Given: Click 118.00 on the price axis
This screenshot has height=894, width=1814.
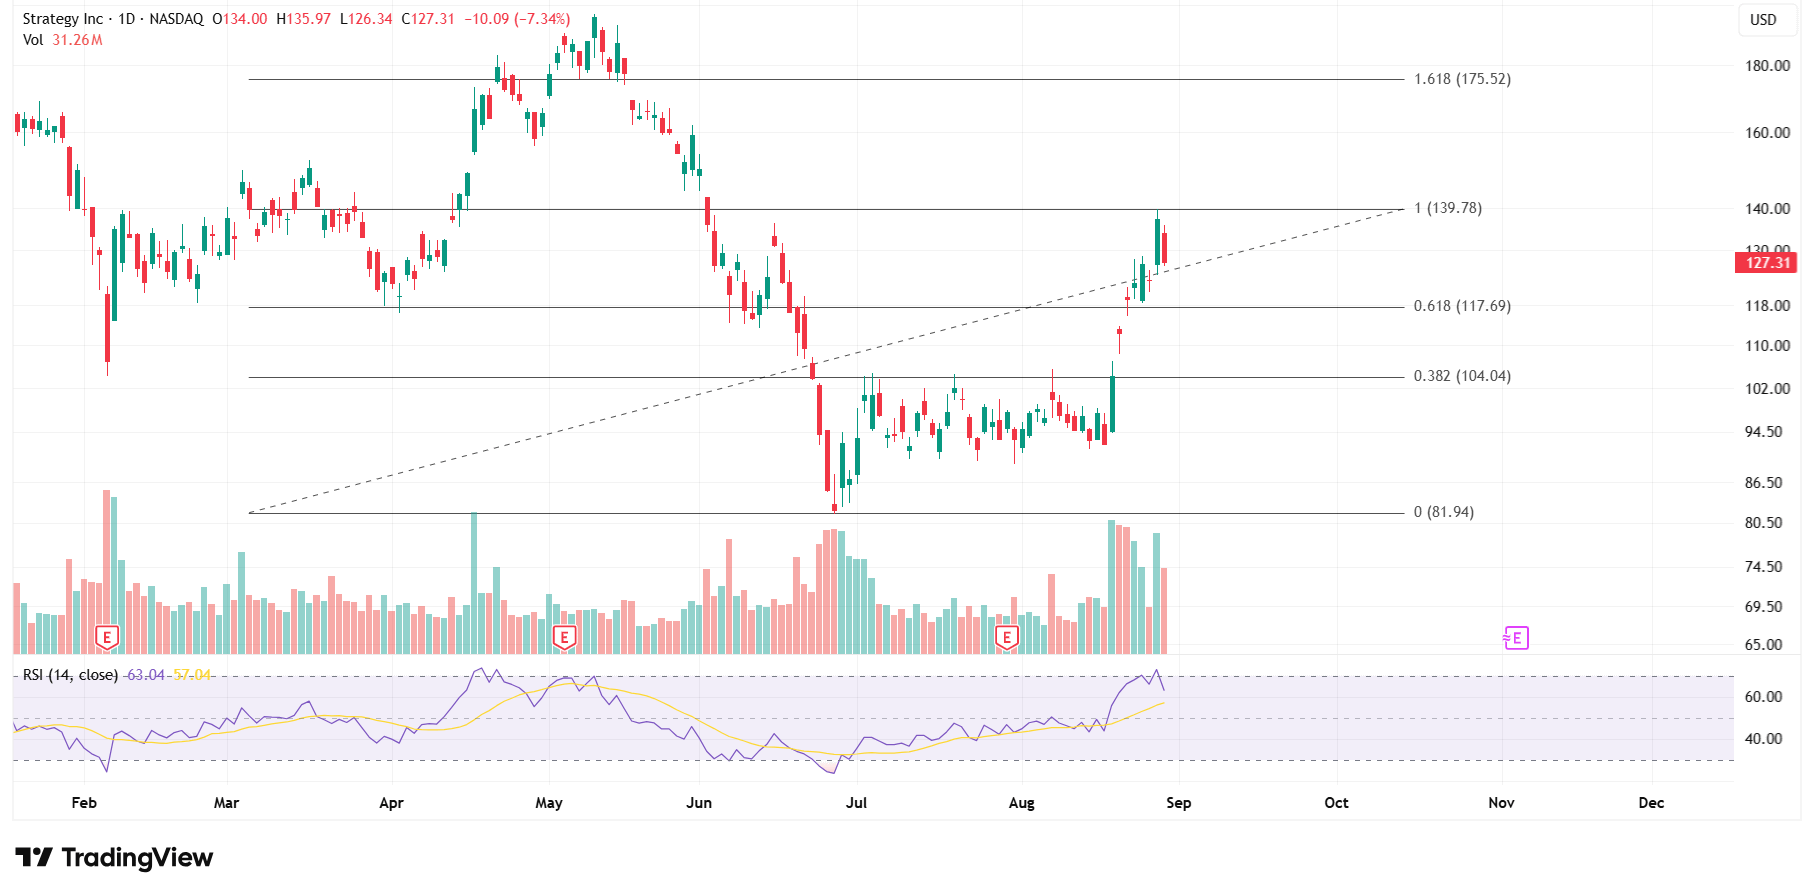Looking at the screenshot, I should (1767, 306).
